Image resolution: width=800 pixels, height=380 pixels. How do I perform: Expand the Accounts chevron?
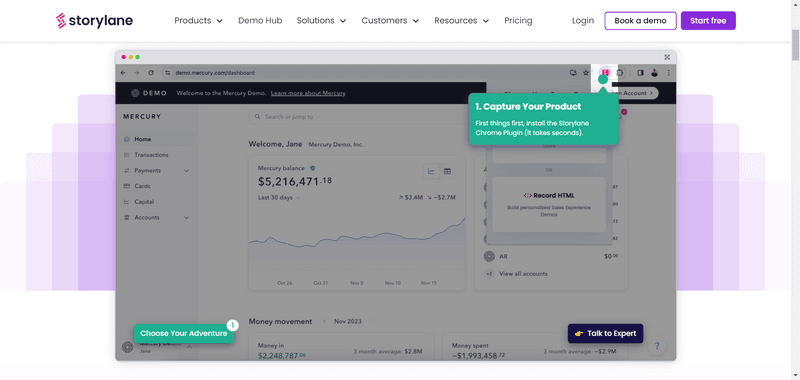coord(186,217)
